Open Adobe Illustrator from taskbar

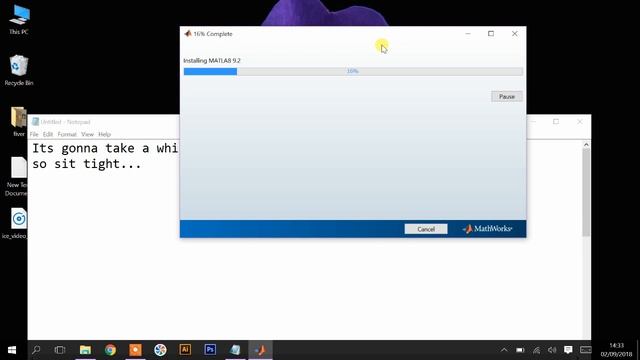click(185, 350)
